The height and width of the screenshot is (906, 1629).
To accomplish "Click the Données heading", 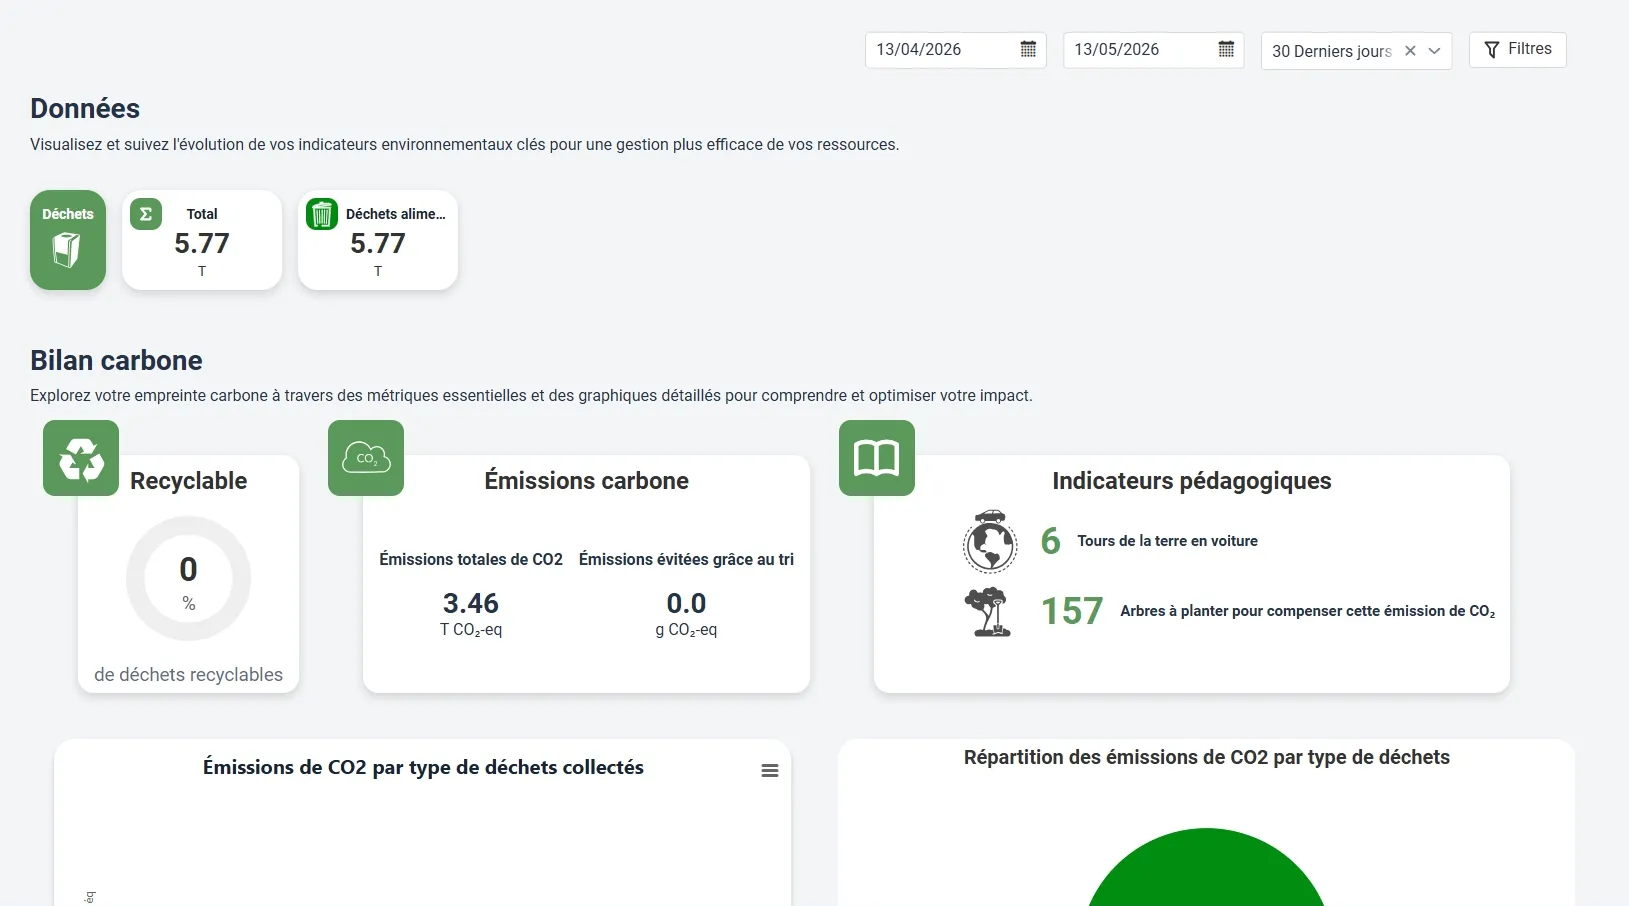I will (x=85, y=108).
